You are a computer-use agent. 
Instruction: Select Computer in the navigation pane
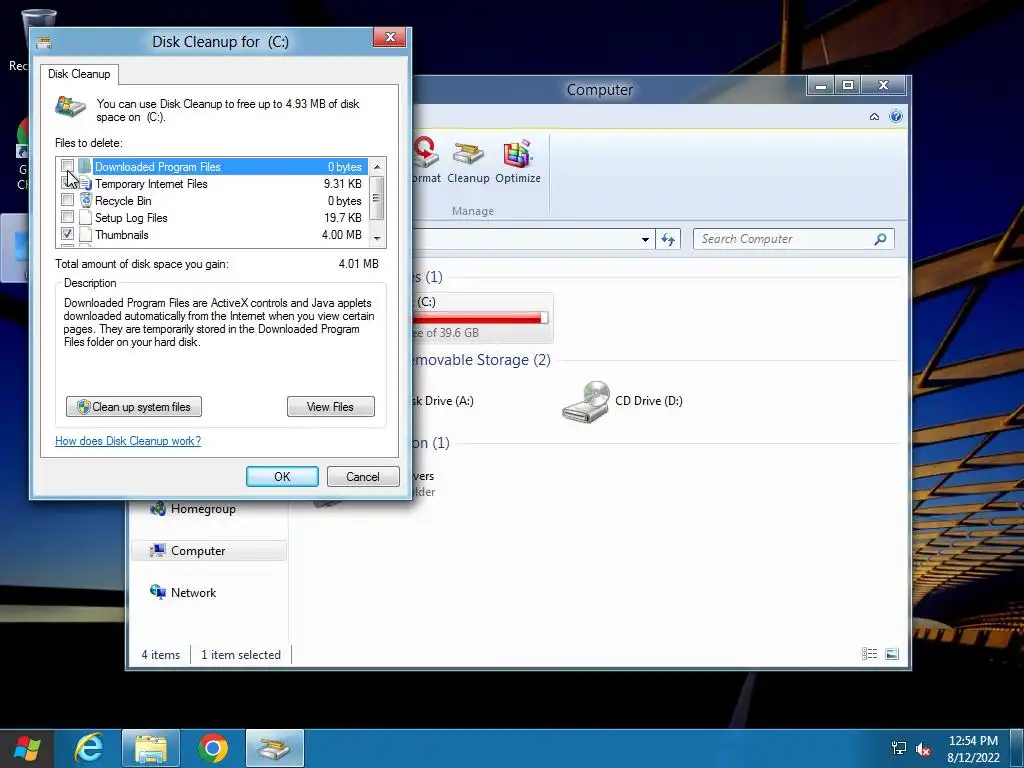pos(209,551)
